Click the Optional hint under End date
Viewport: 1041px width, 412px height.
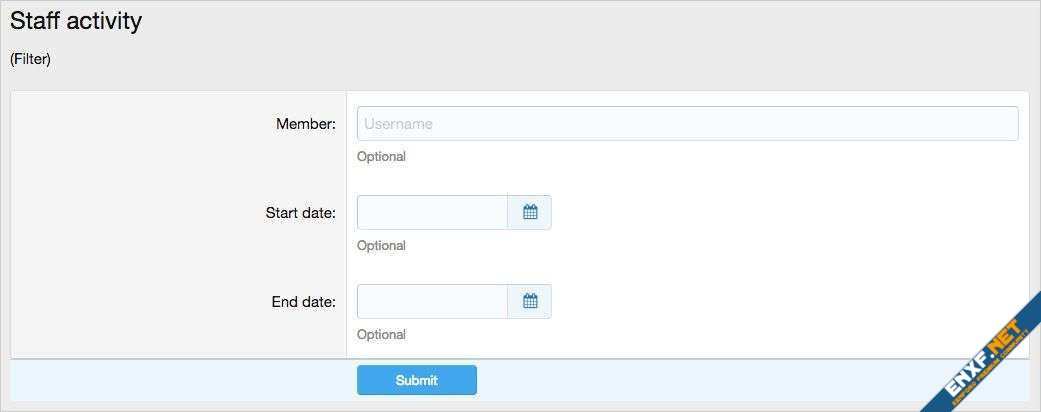tap(381, 334)
